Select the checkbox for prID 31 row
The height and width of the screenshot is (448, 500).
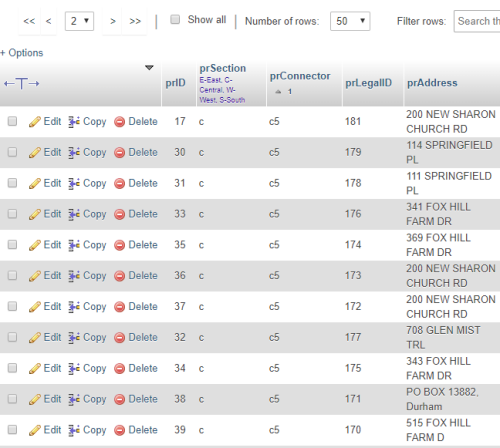pos(12,183)
